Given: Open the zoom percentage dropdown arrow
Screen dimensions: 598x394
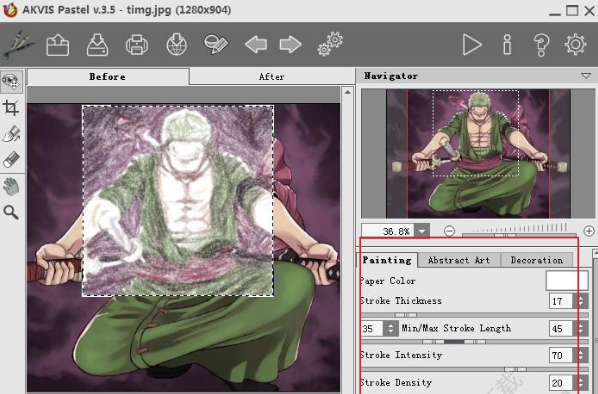Looking at the screenshot, I should click(422, 231).
